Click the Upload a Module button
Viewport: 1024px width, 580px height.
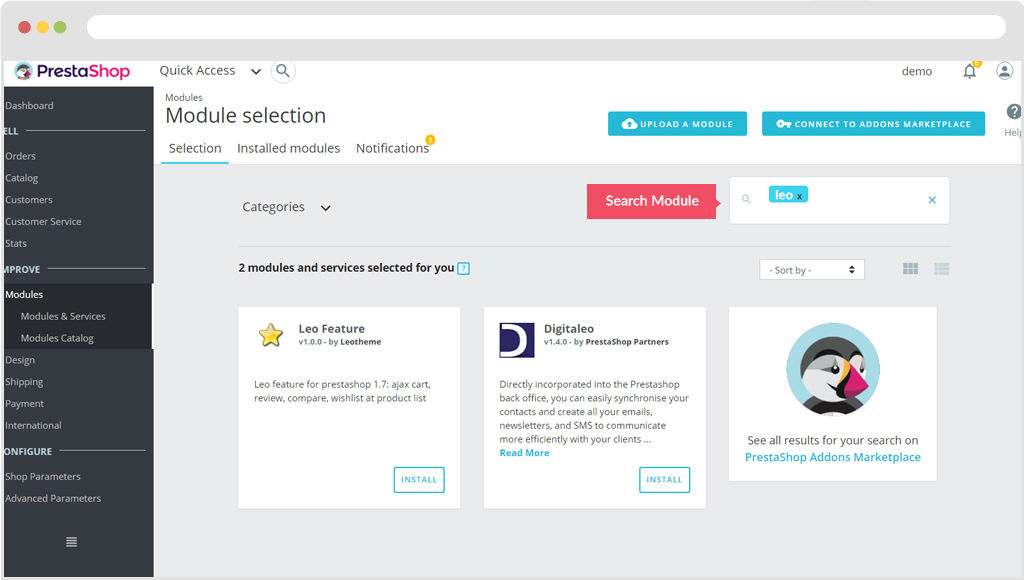pos(677,123)
